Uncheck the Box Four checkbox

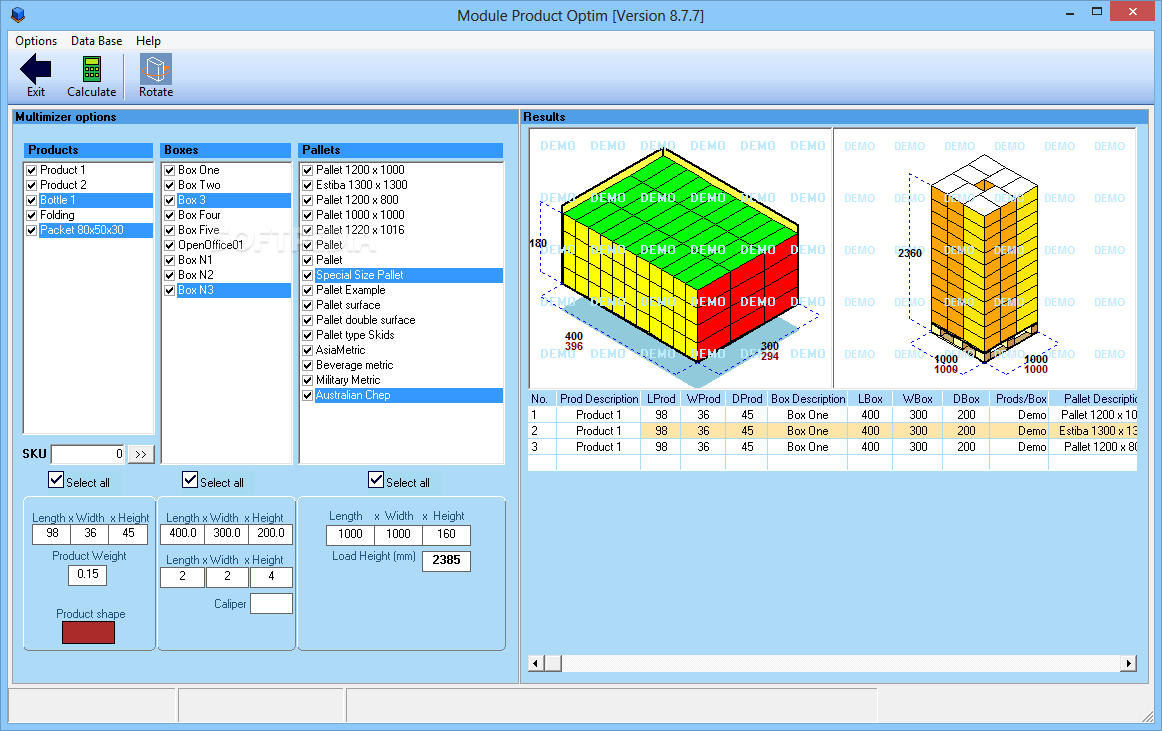[x=169, y=215]
